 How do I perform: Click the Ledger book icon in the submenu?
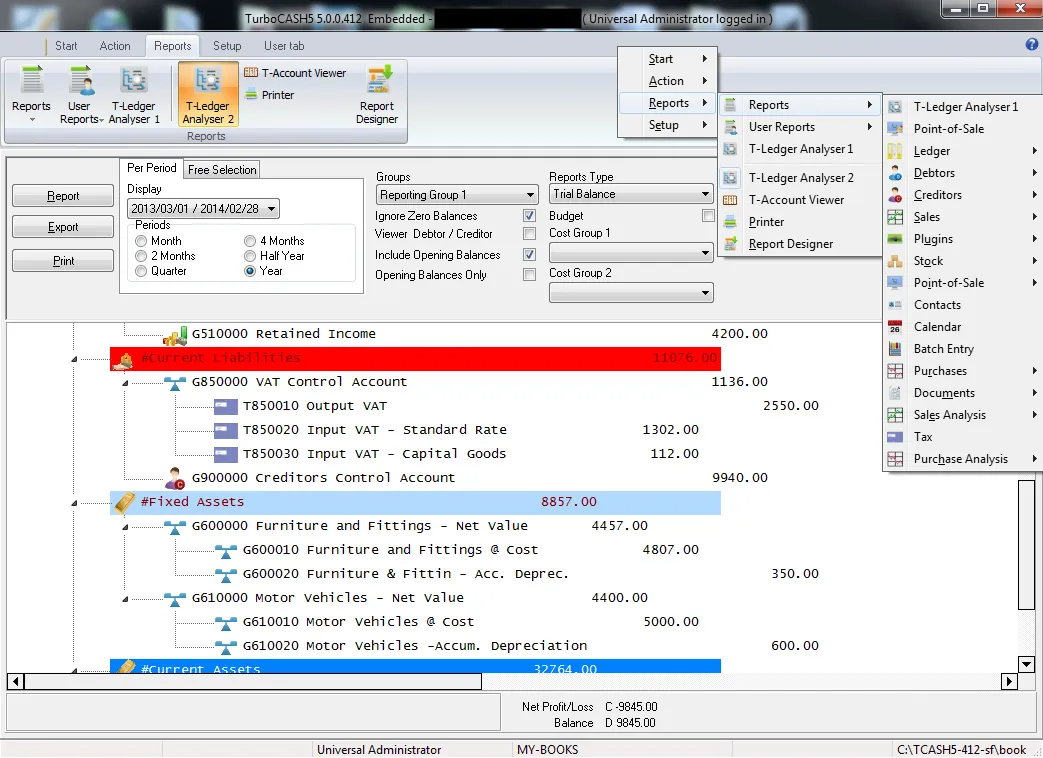(895, 151)
